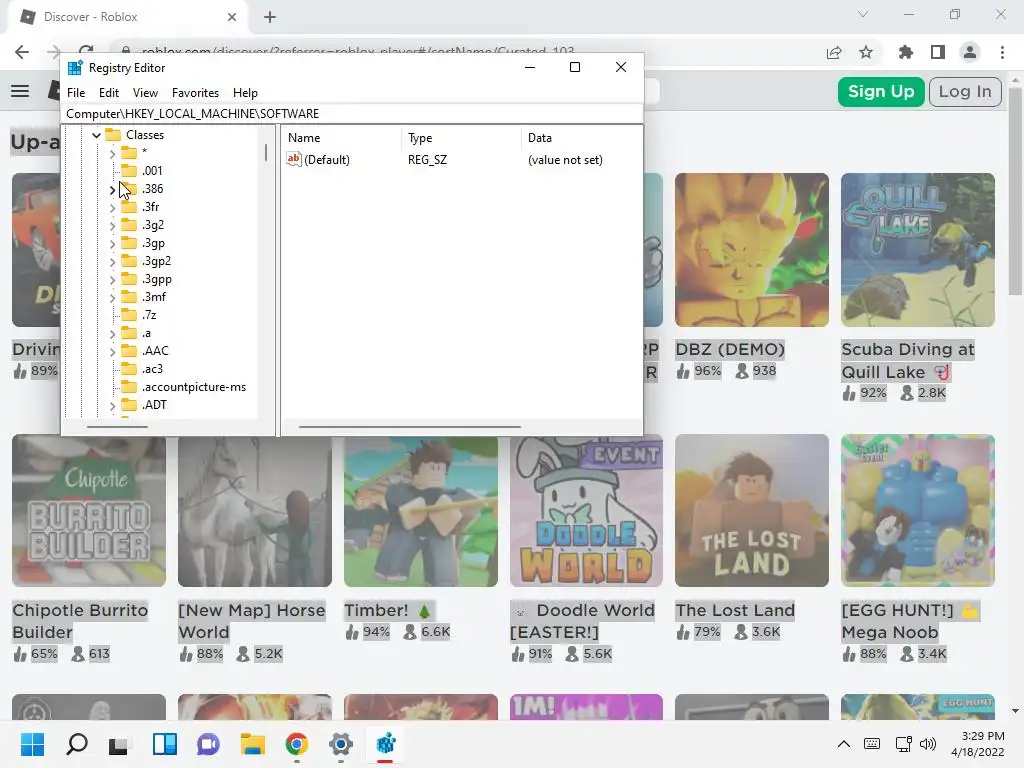Click the (value not set) data cell

pyautogui.click(x=565, y=160)
